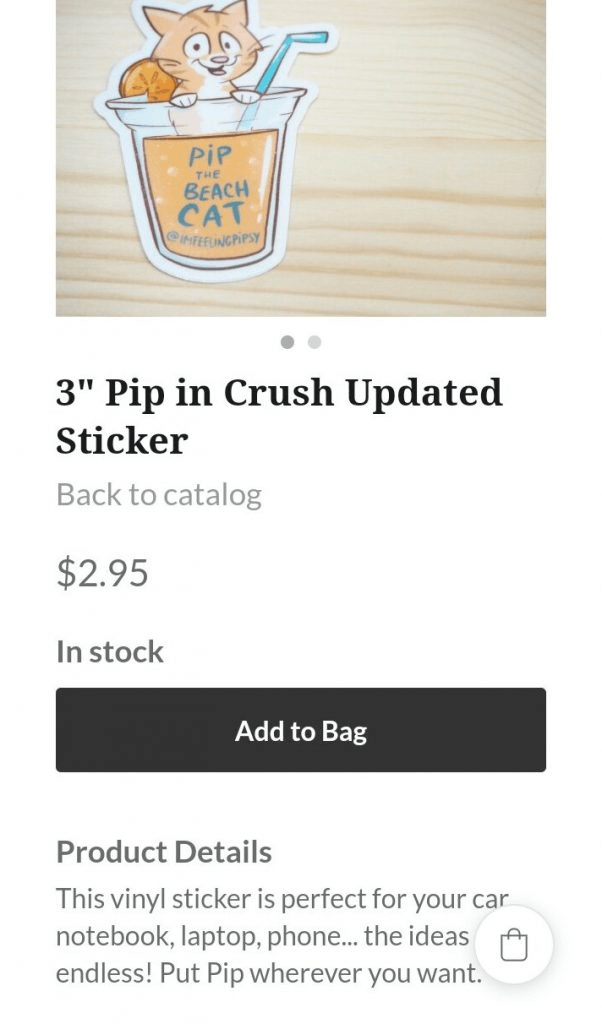Click the word "Sticker" in the title
The height and width of the screenshot is (1024, 602).
pyautogui.click(x=122, y=440)
